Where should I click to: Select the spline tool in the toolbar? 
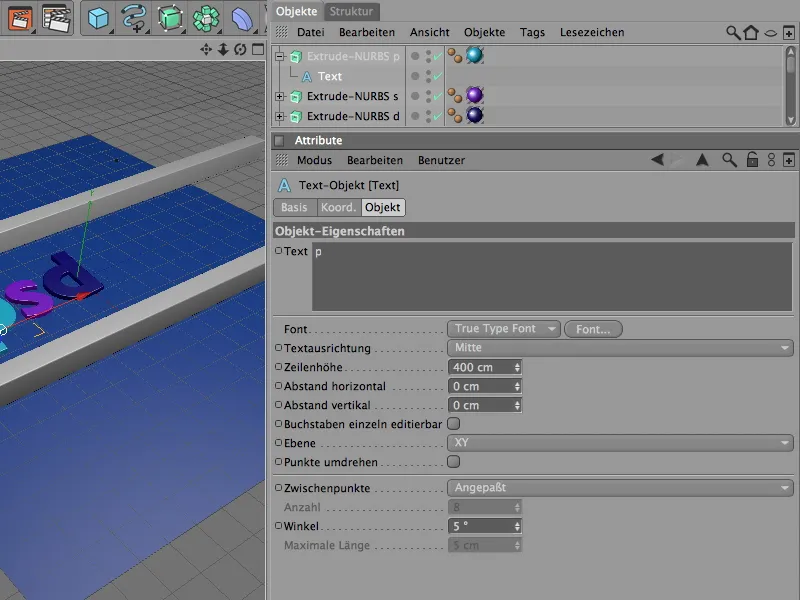click(133, 18)
